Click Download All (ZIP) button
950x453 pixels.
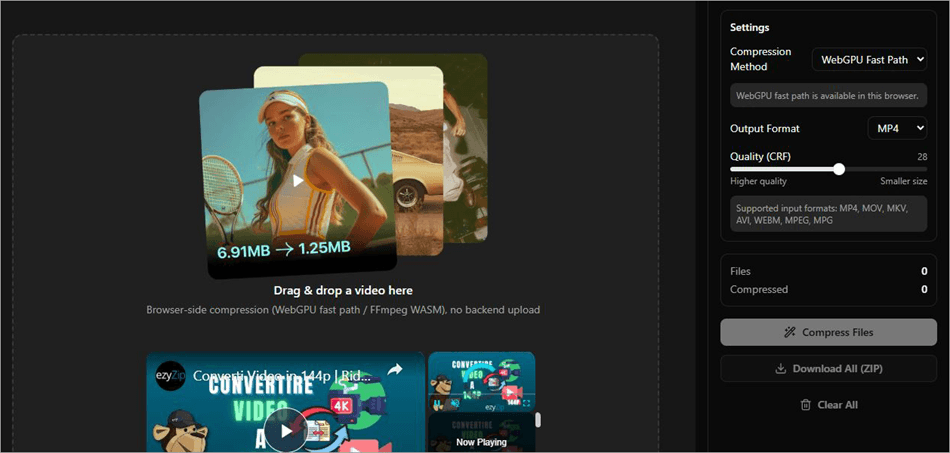(x=828, y=368)
